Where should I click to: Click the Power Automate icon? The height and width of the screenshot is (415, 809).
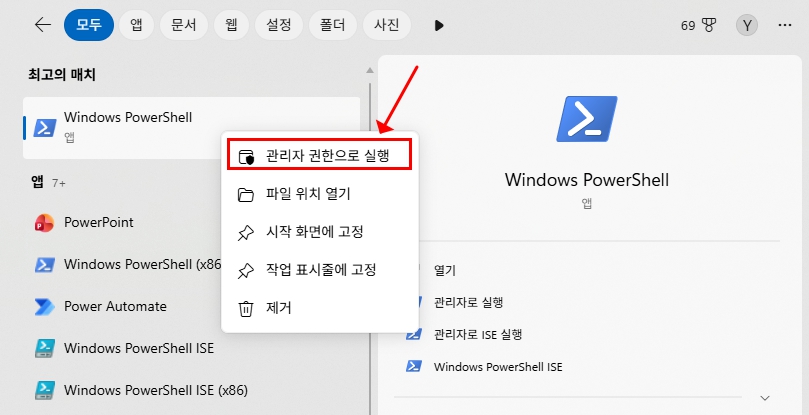tap(44, 307)
